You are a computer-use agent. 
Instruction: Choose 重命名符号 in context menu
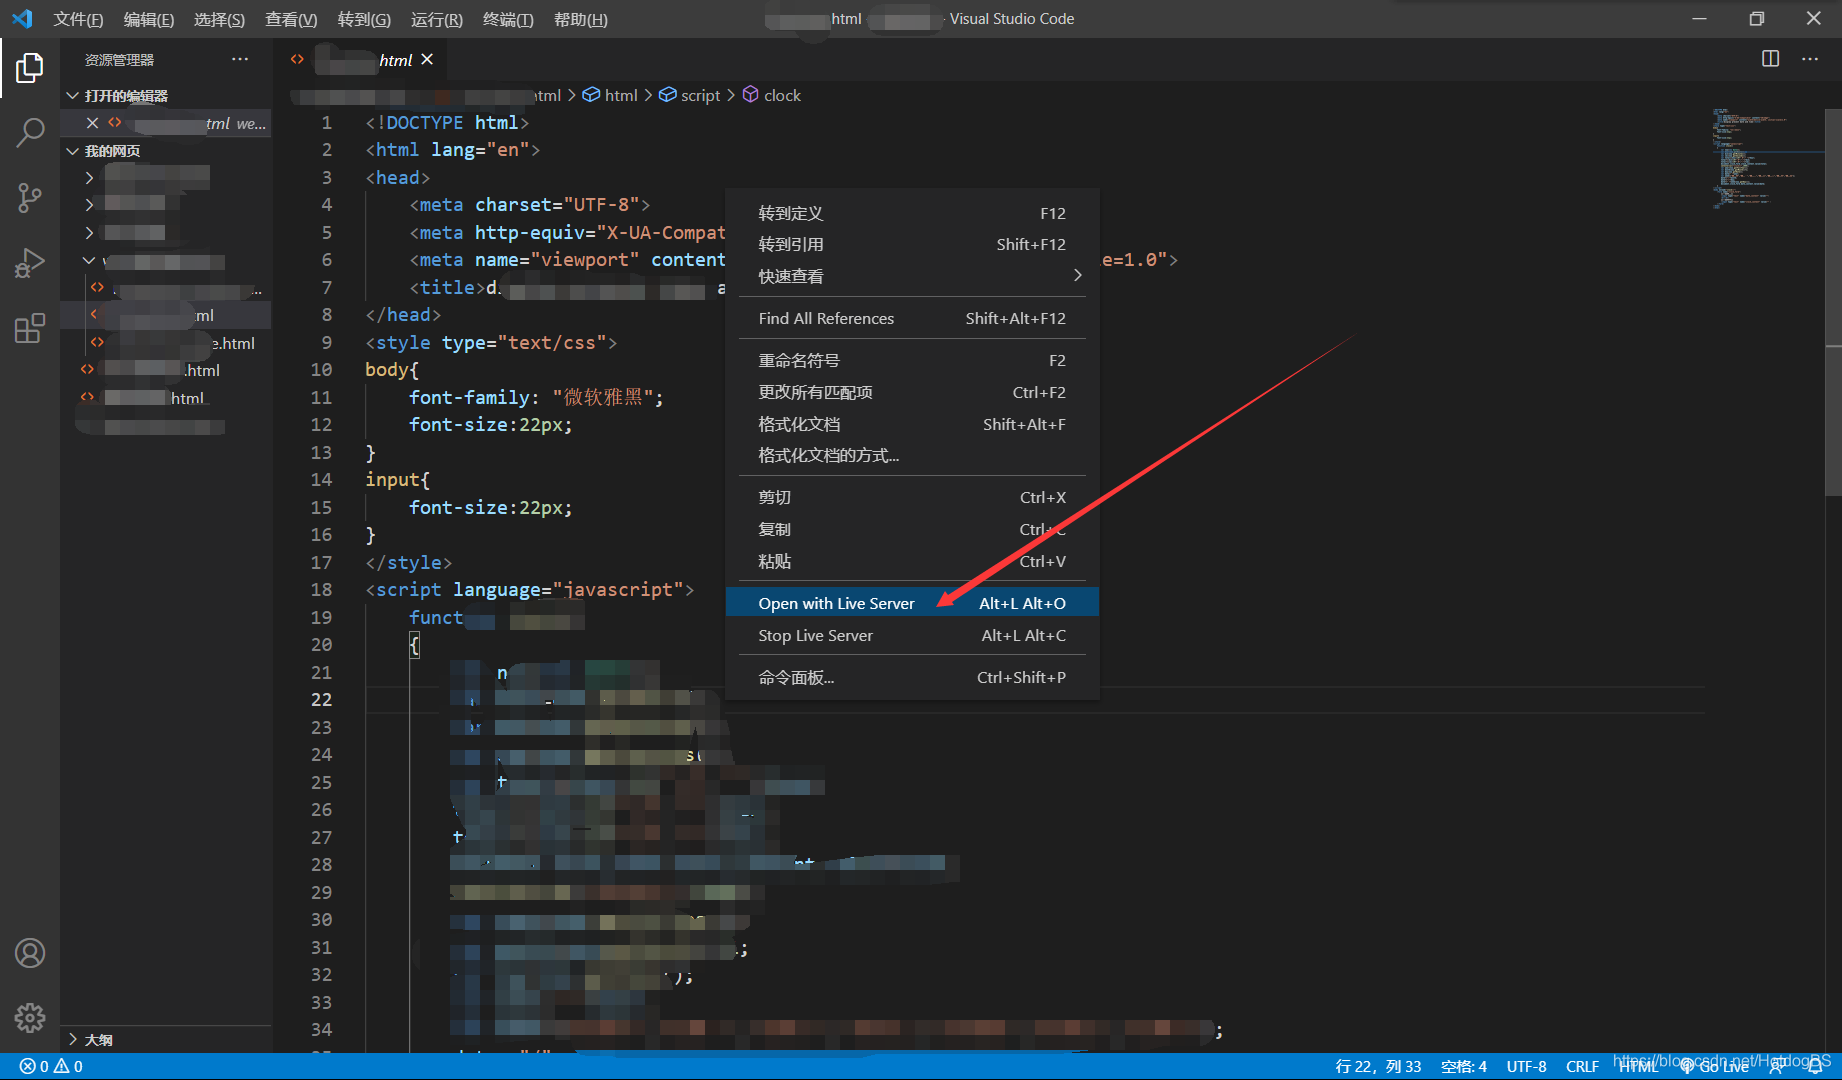pos(912,360)
